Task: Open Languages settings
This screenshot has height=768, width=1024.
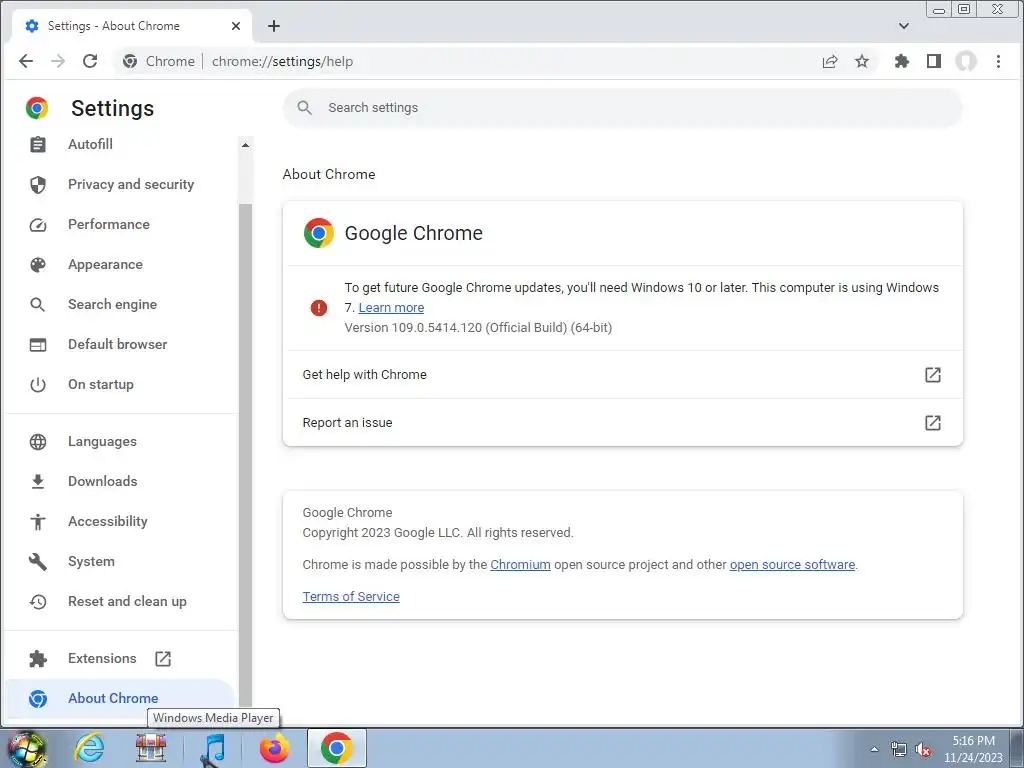Action: click(102, 441)
